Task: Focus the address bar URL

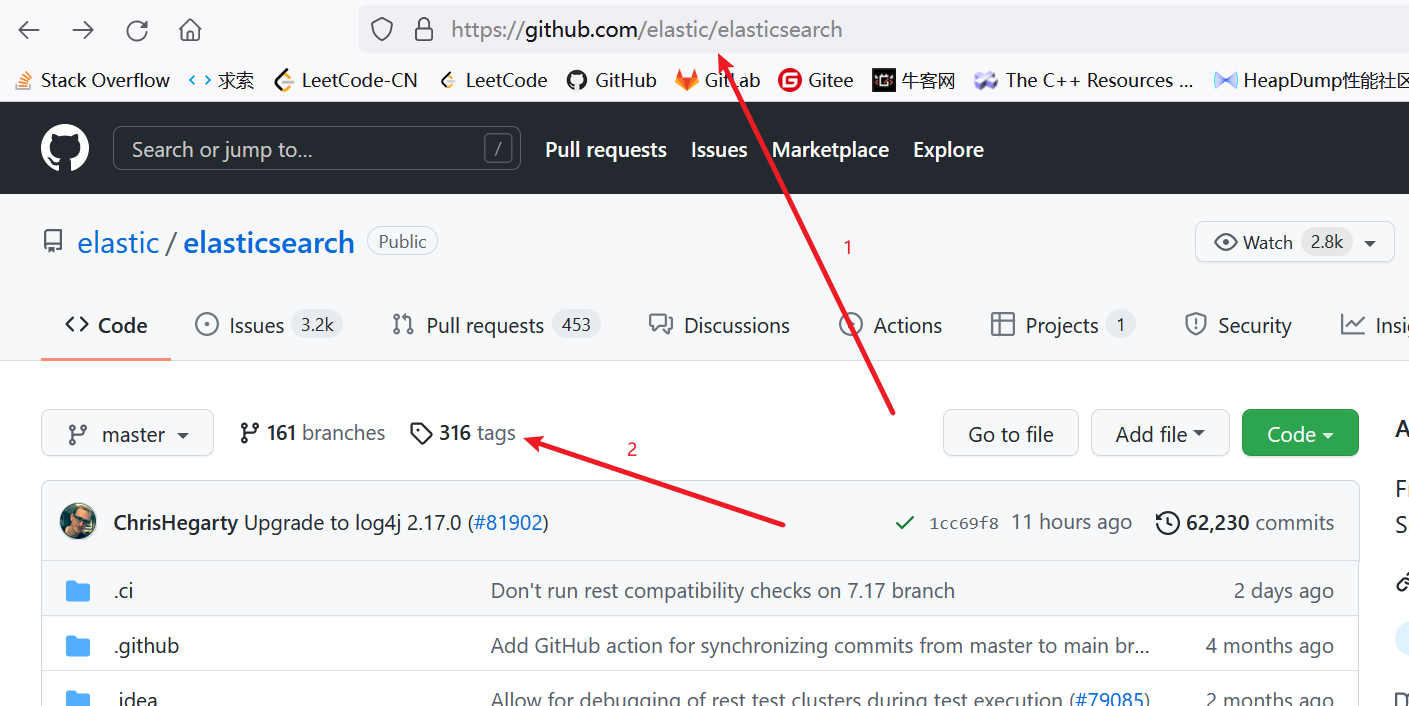Action: pos(647,29)
